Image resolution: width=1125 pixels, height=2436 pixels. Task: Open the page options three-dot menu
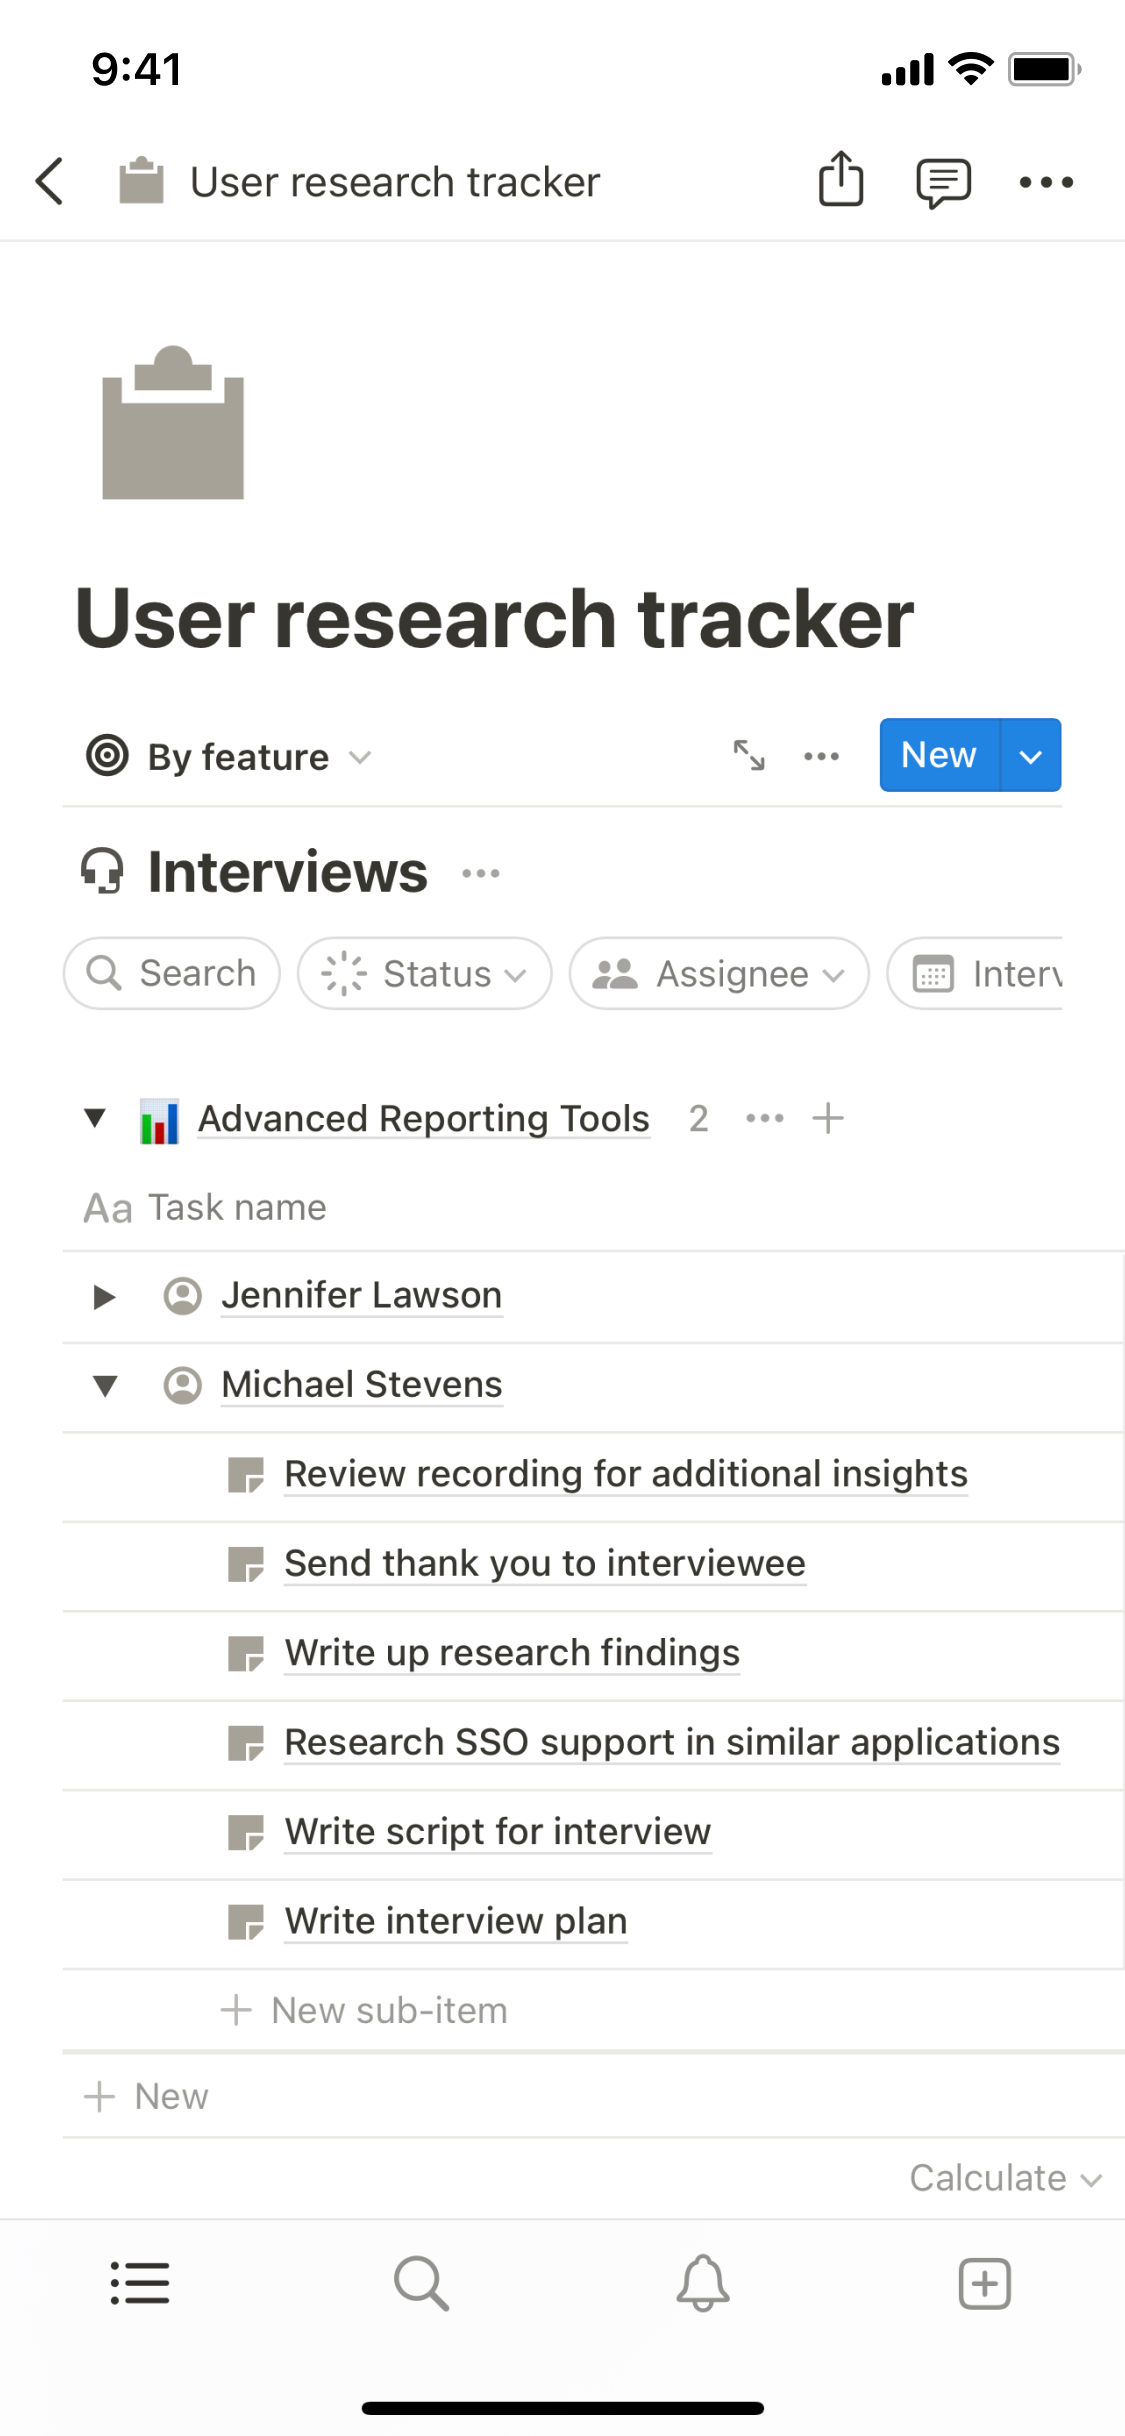pos(1045,182)
